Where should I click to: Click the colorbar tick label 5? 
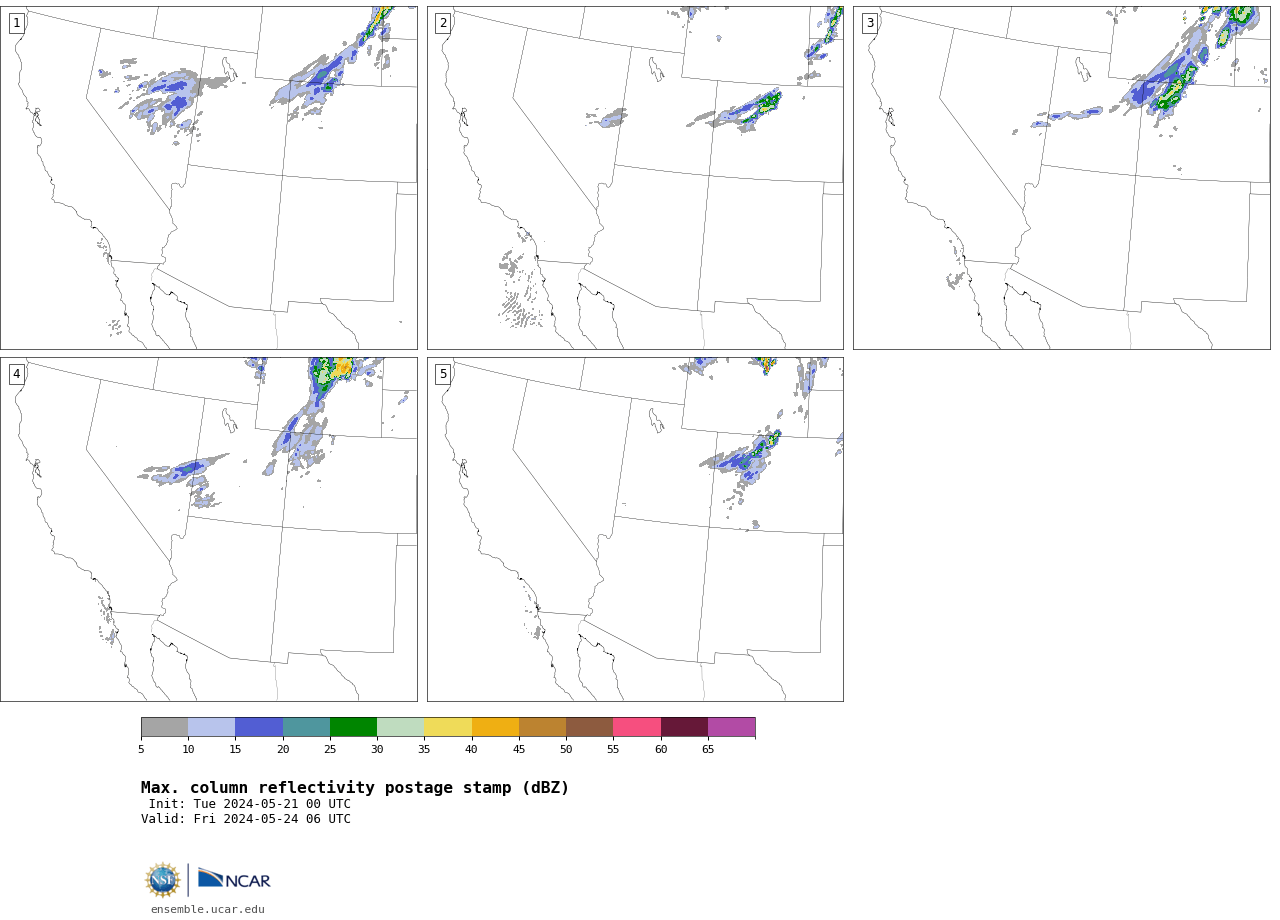pyautogui.click(x=141, y=750)
